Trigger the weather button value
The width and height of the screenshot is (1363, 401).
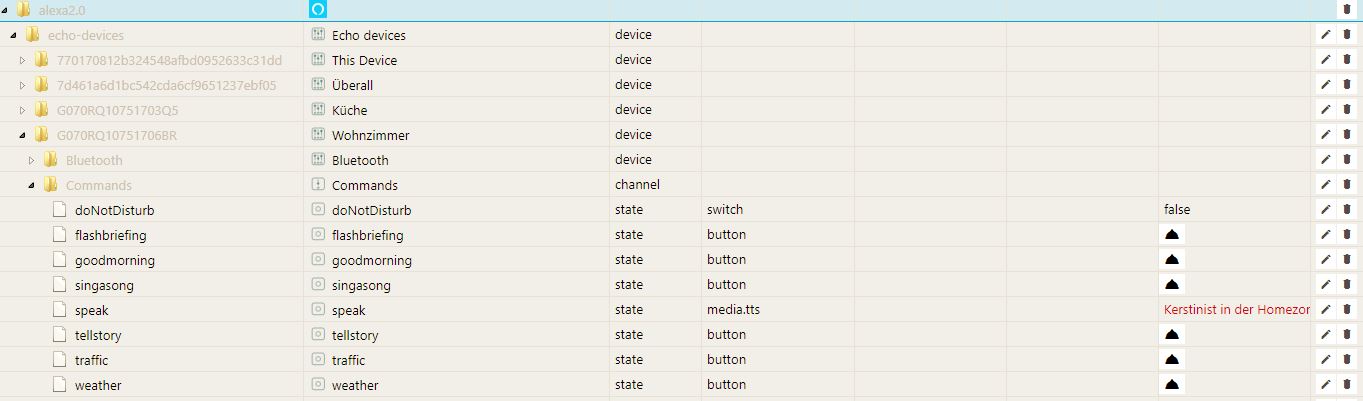click(x=1172, y=385)
